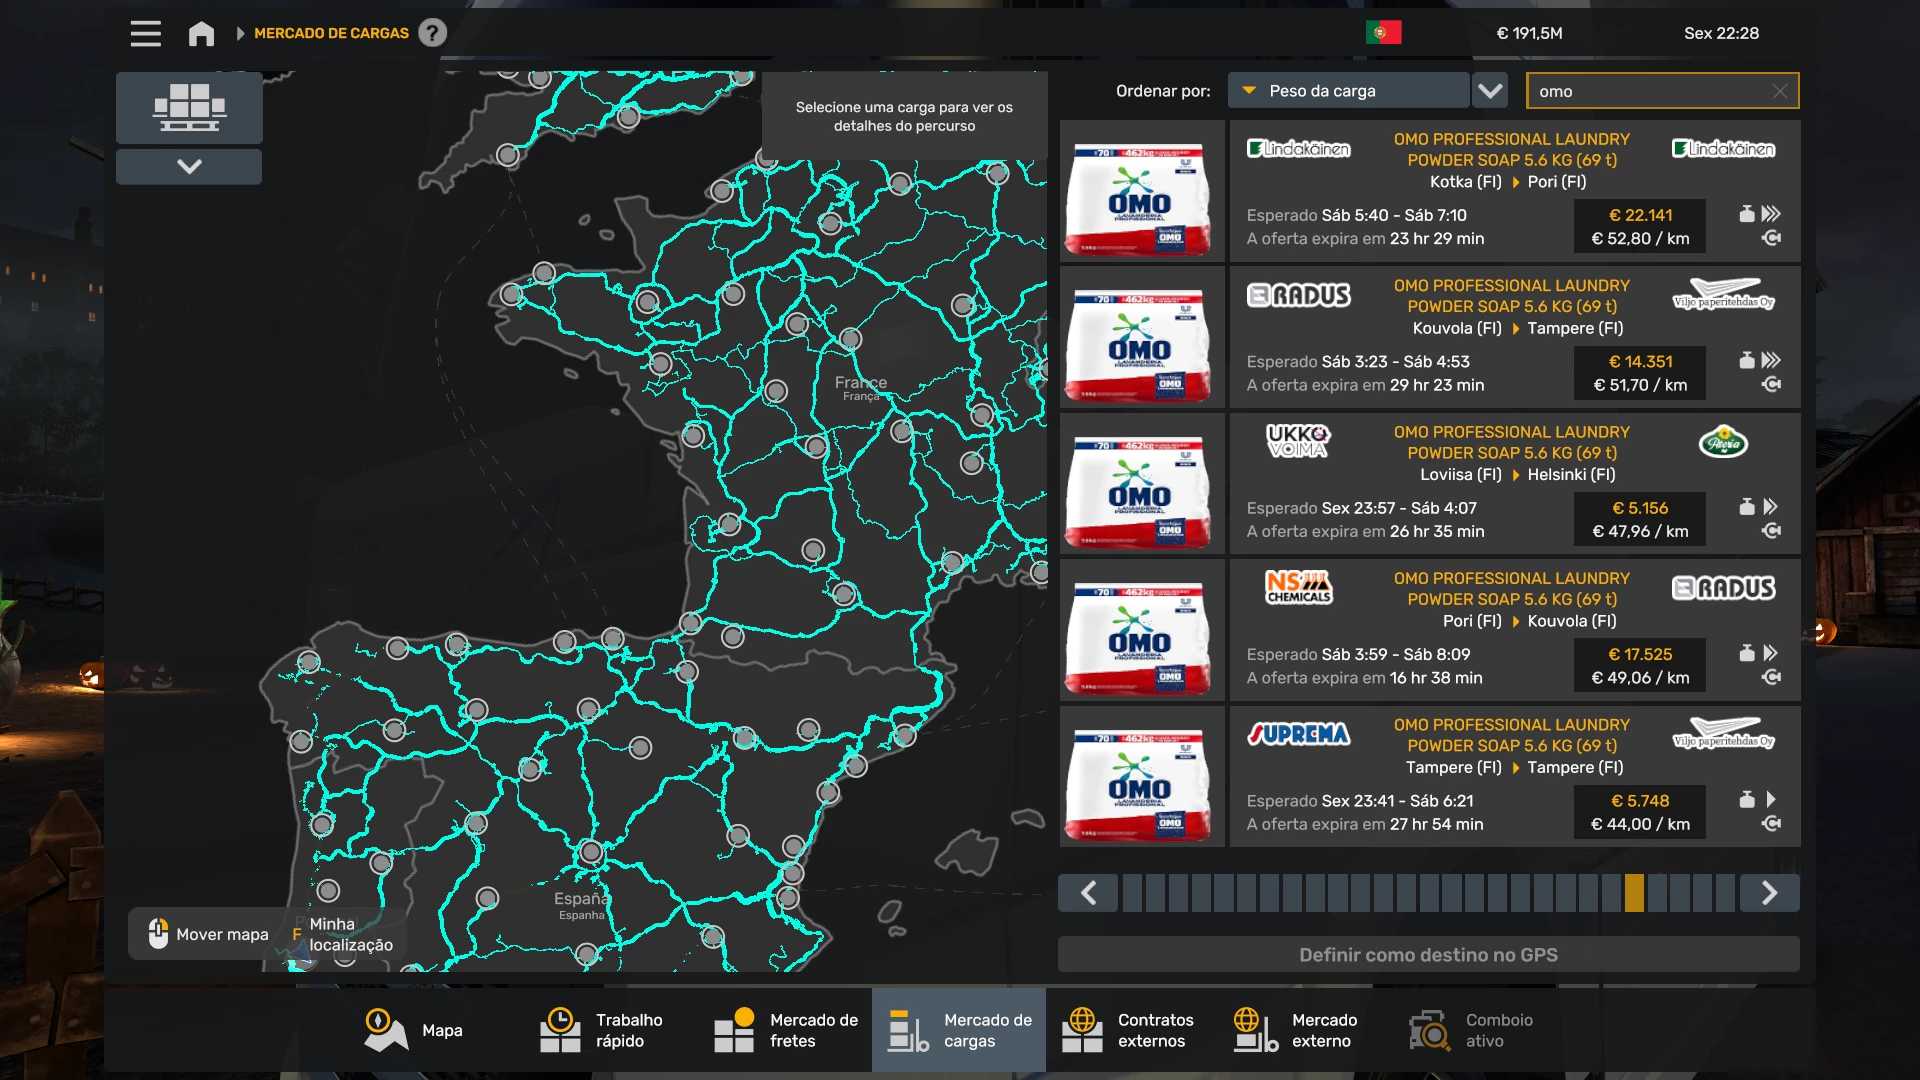Open the hamburger main menu
Viewport: 1920px width, 1080px height.
click(145, 33)
